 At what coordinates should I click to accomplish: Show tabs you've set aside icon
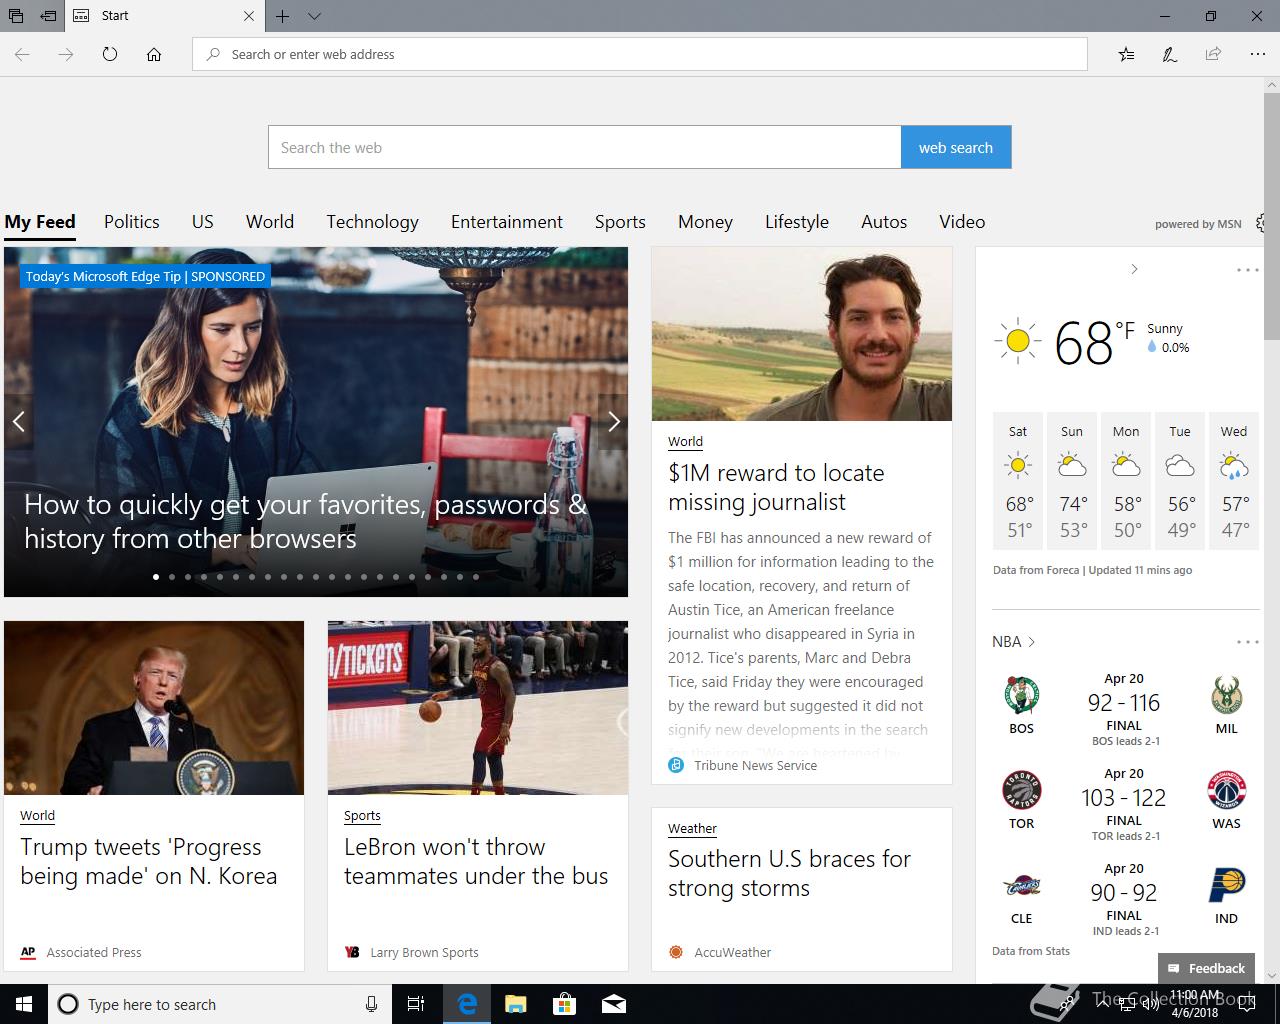coord(16,16)
